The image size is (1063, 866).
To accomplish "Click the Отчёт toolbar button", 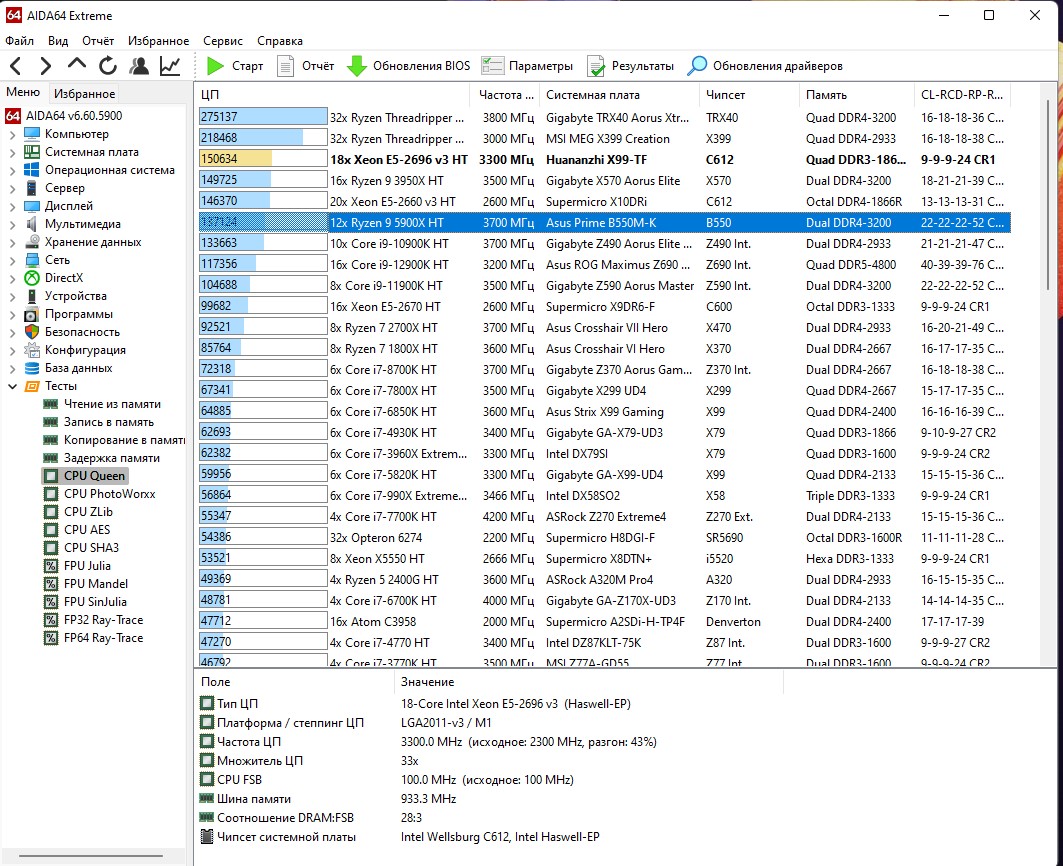I will tap(306, 66).
